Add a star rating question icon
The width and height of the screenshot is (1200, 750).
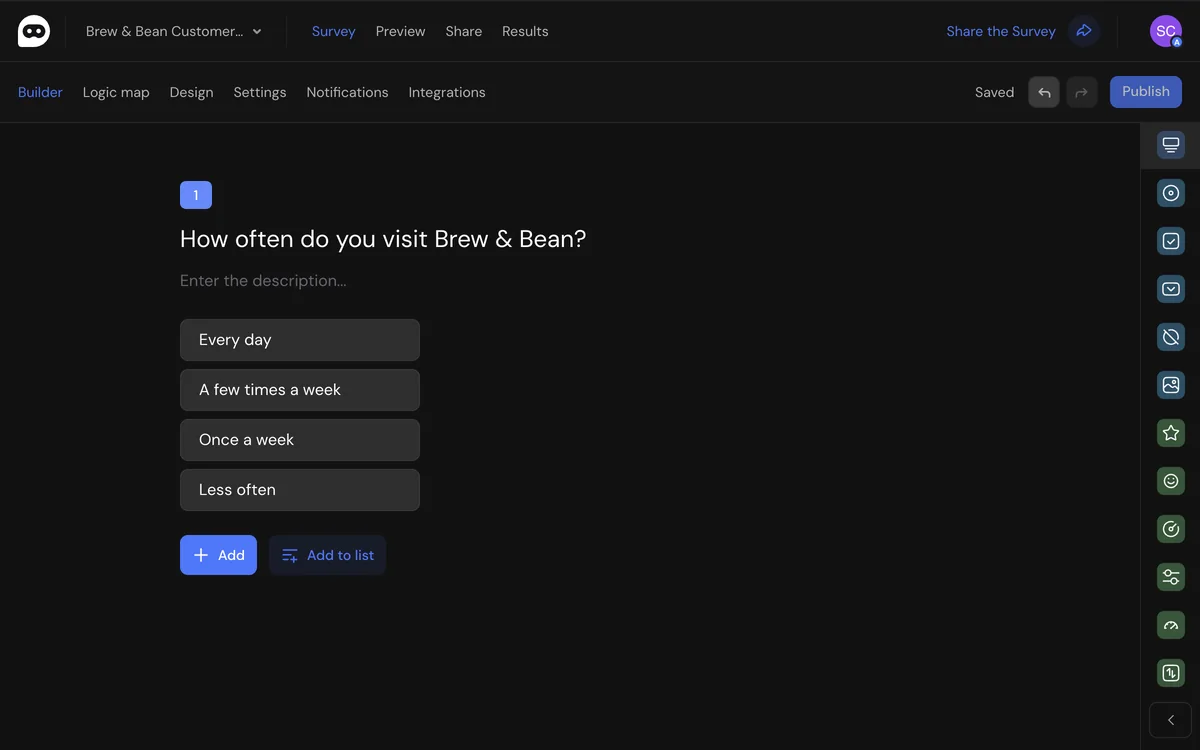point(1171,433)
